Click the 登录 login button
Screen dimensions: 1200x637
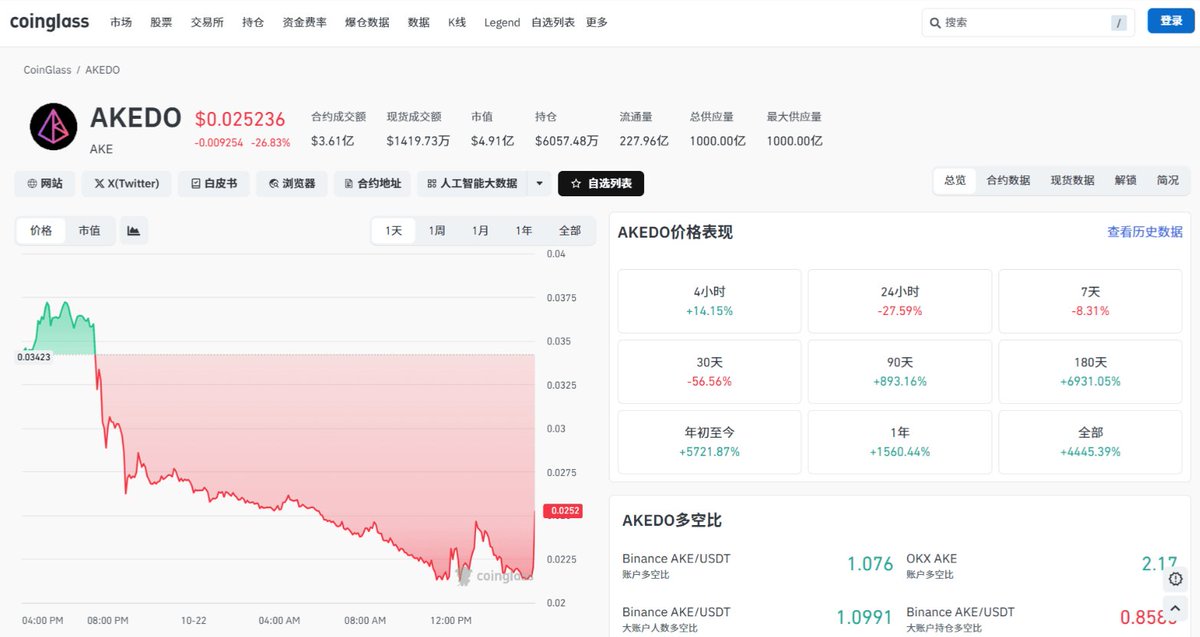tap(1171, 21)
